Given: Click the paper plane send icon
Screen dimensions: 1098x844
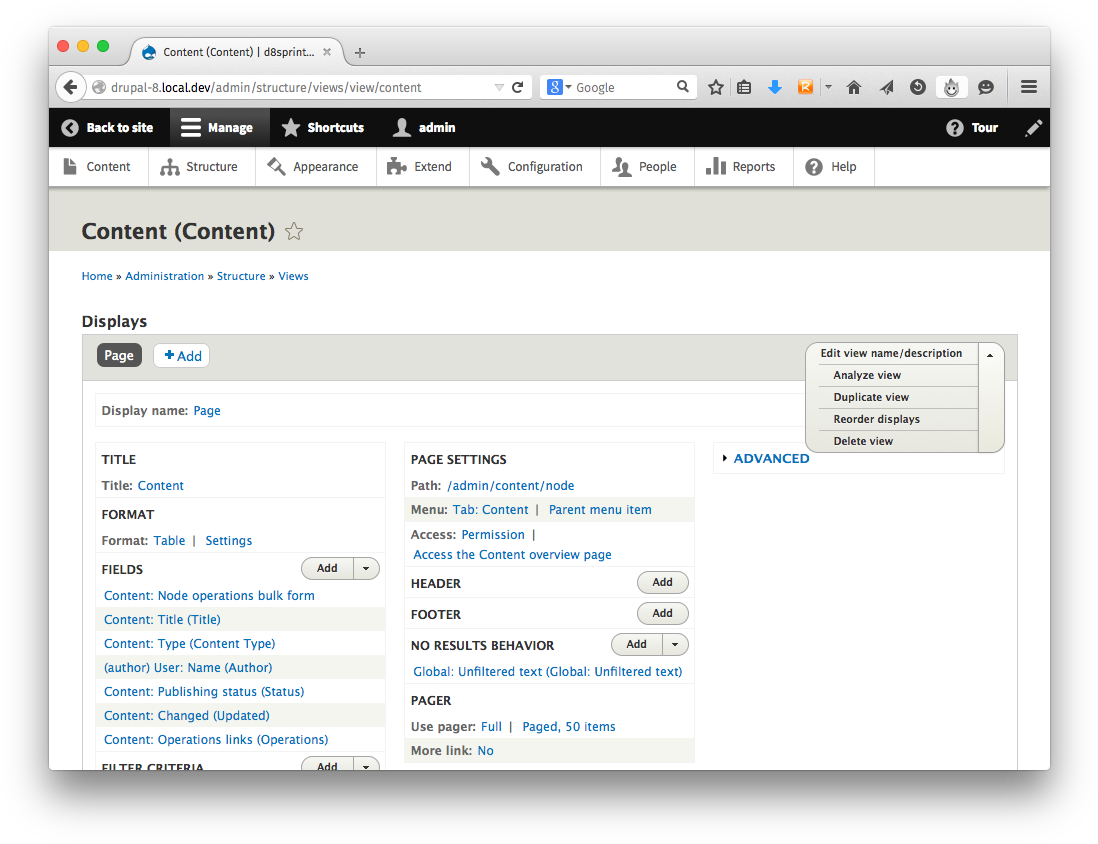Looking at the screenshot, I should click(887, 87).
